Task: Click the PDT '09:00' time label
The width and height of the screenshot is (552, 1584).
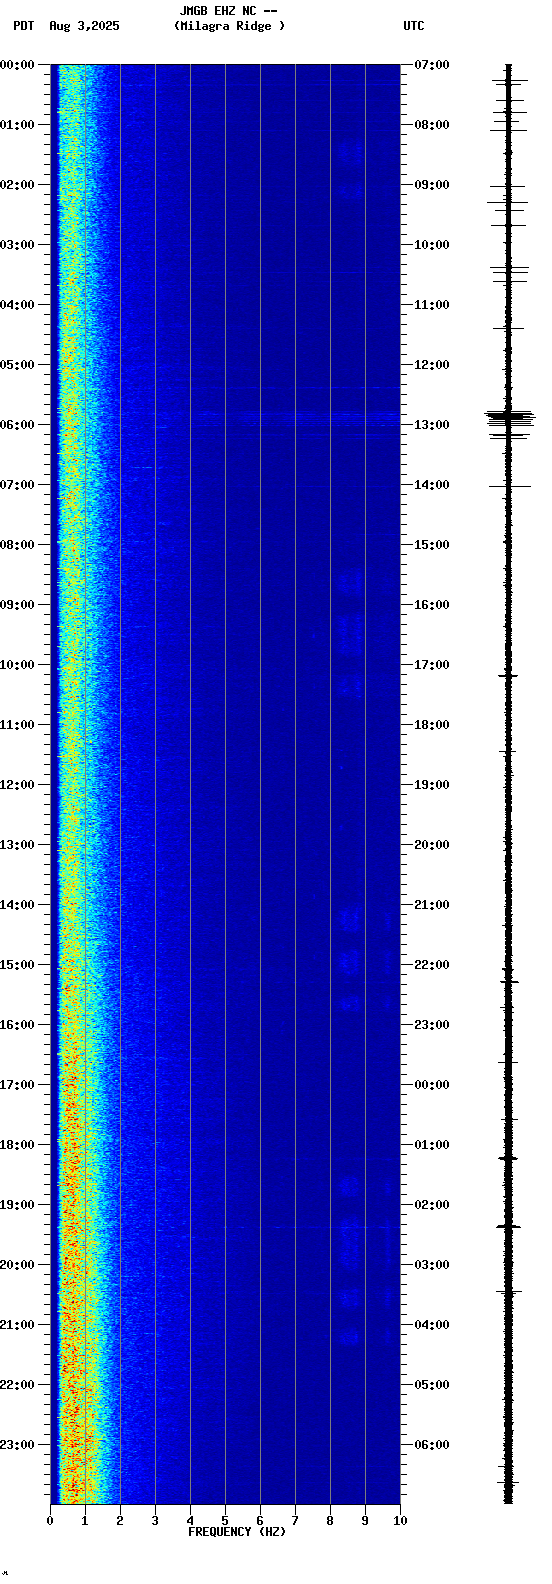Action: point(17,605)
